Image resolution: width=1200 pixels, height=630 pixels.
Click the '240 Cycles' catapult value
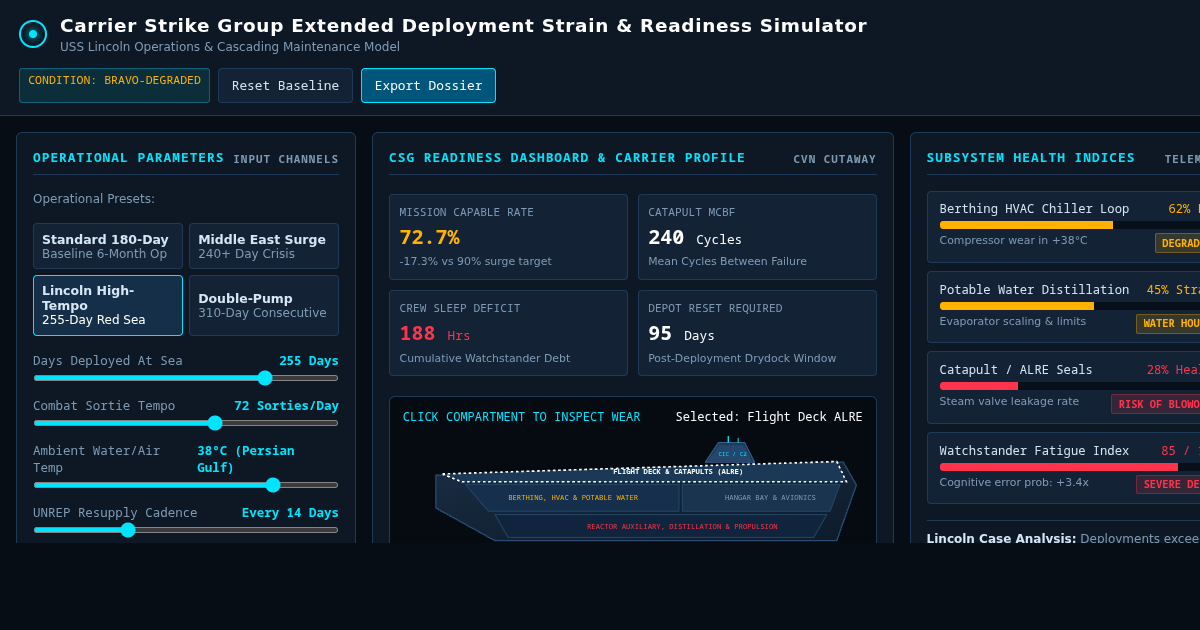coord(695,238)
